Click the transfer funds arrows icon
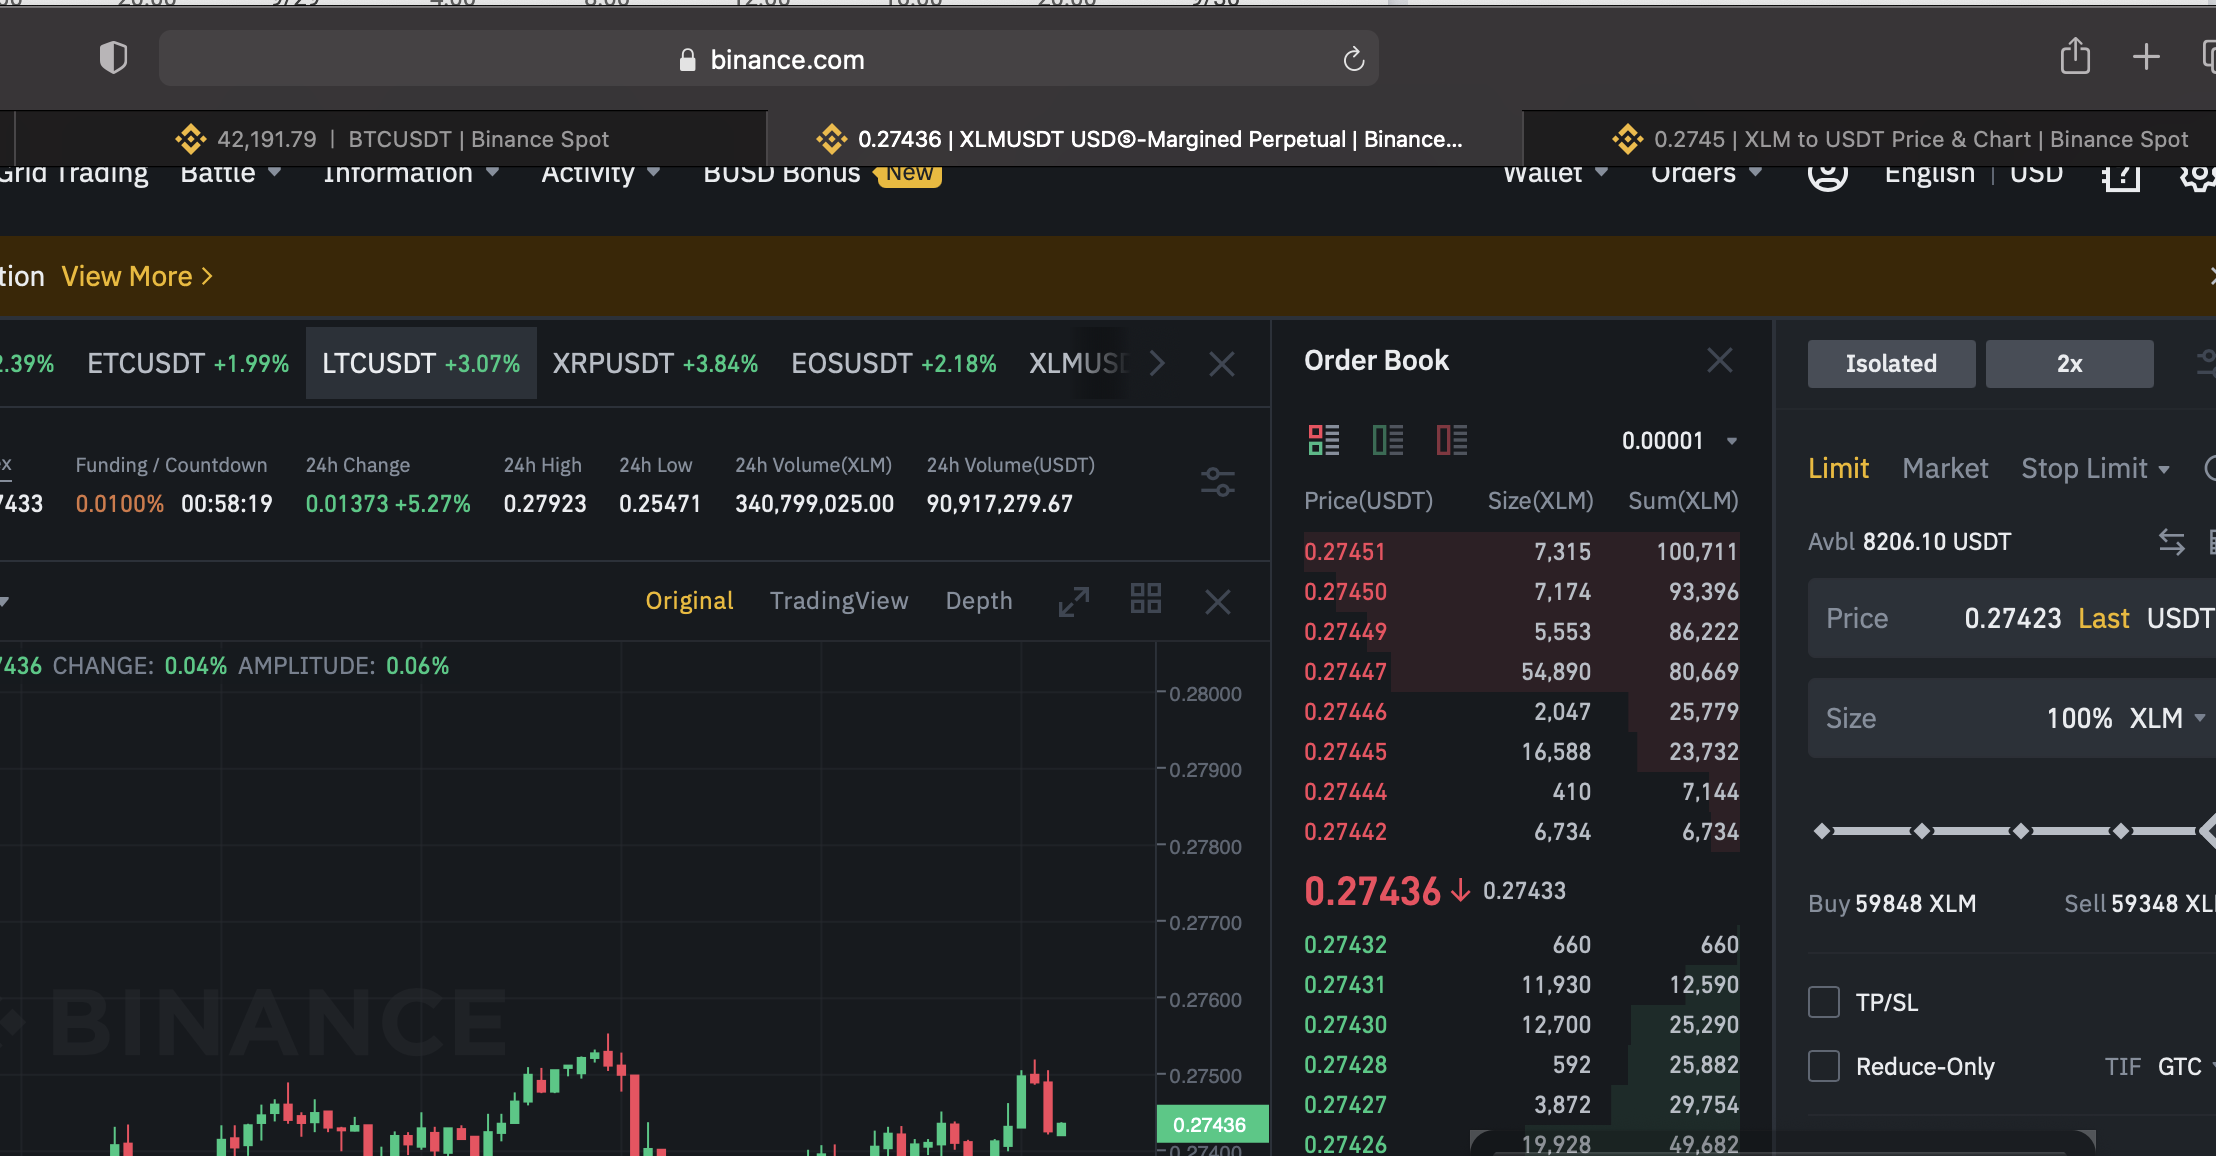Image resolution: width=2216 pixels, height=1156 pixels. pyautogui.click(x=2171, y=542)
